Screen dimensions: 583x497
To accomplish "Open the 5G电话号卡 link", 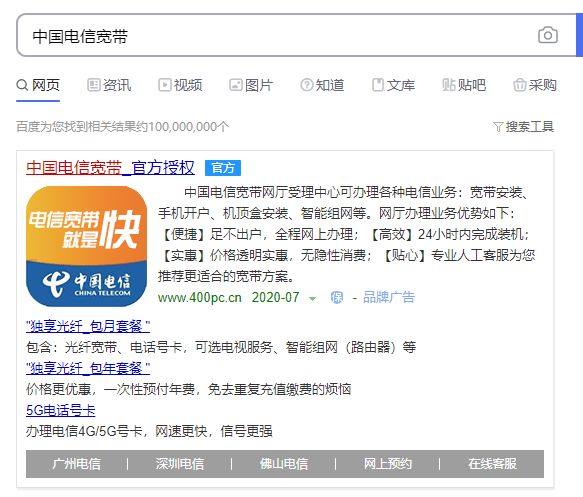I will click(x=61, y=410).
